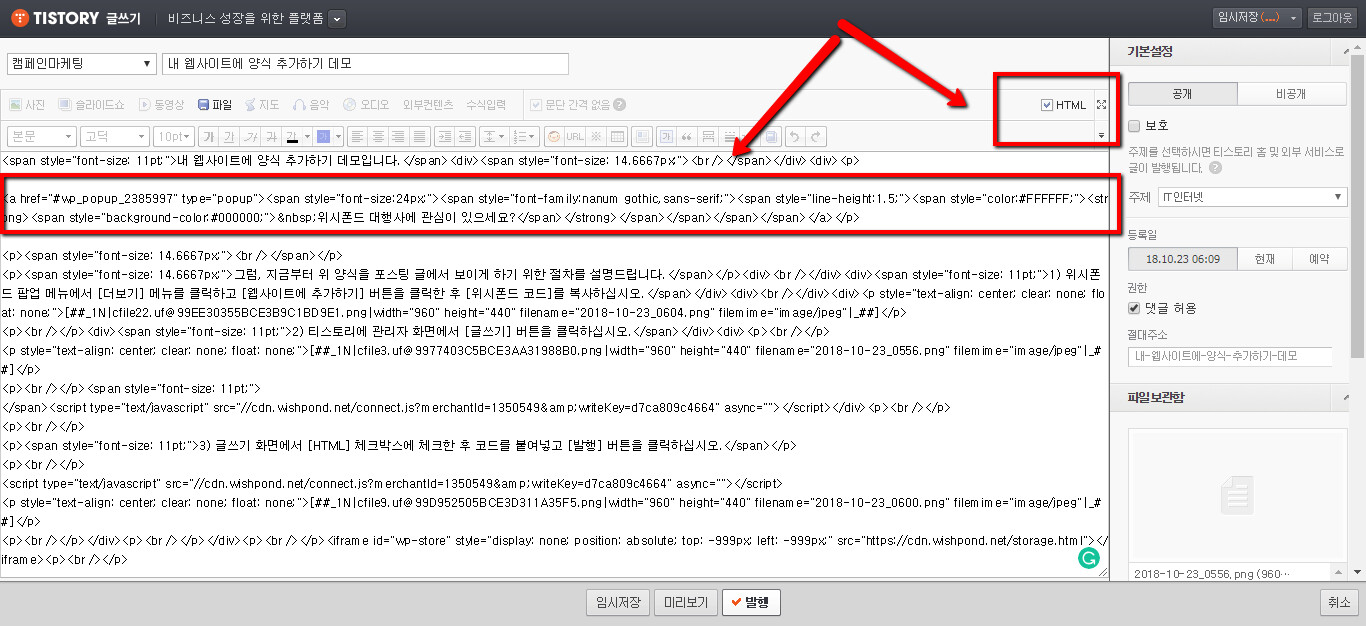
Task: Toggle bold text formatting
Action: point(209,136)
